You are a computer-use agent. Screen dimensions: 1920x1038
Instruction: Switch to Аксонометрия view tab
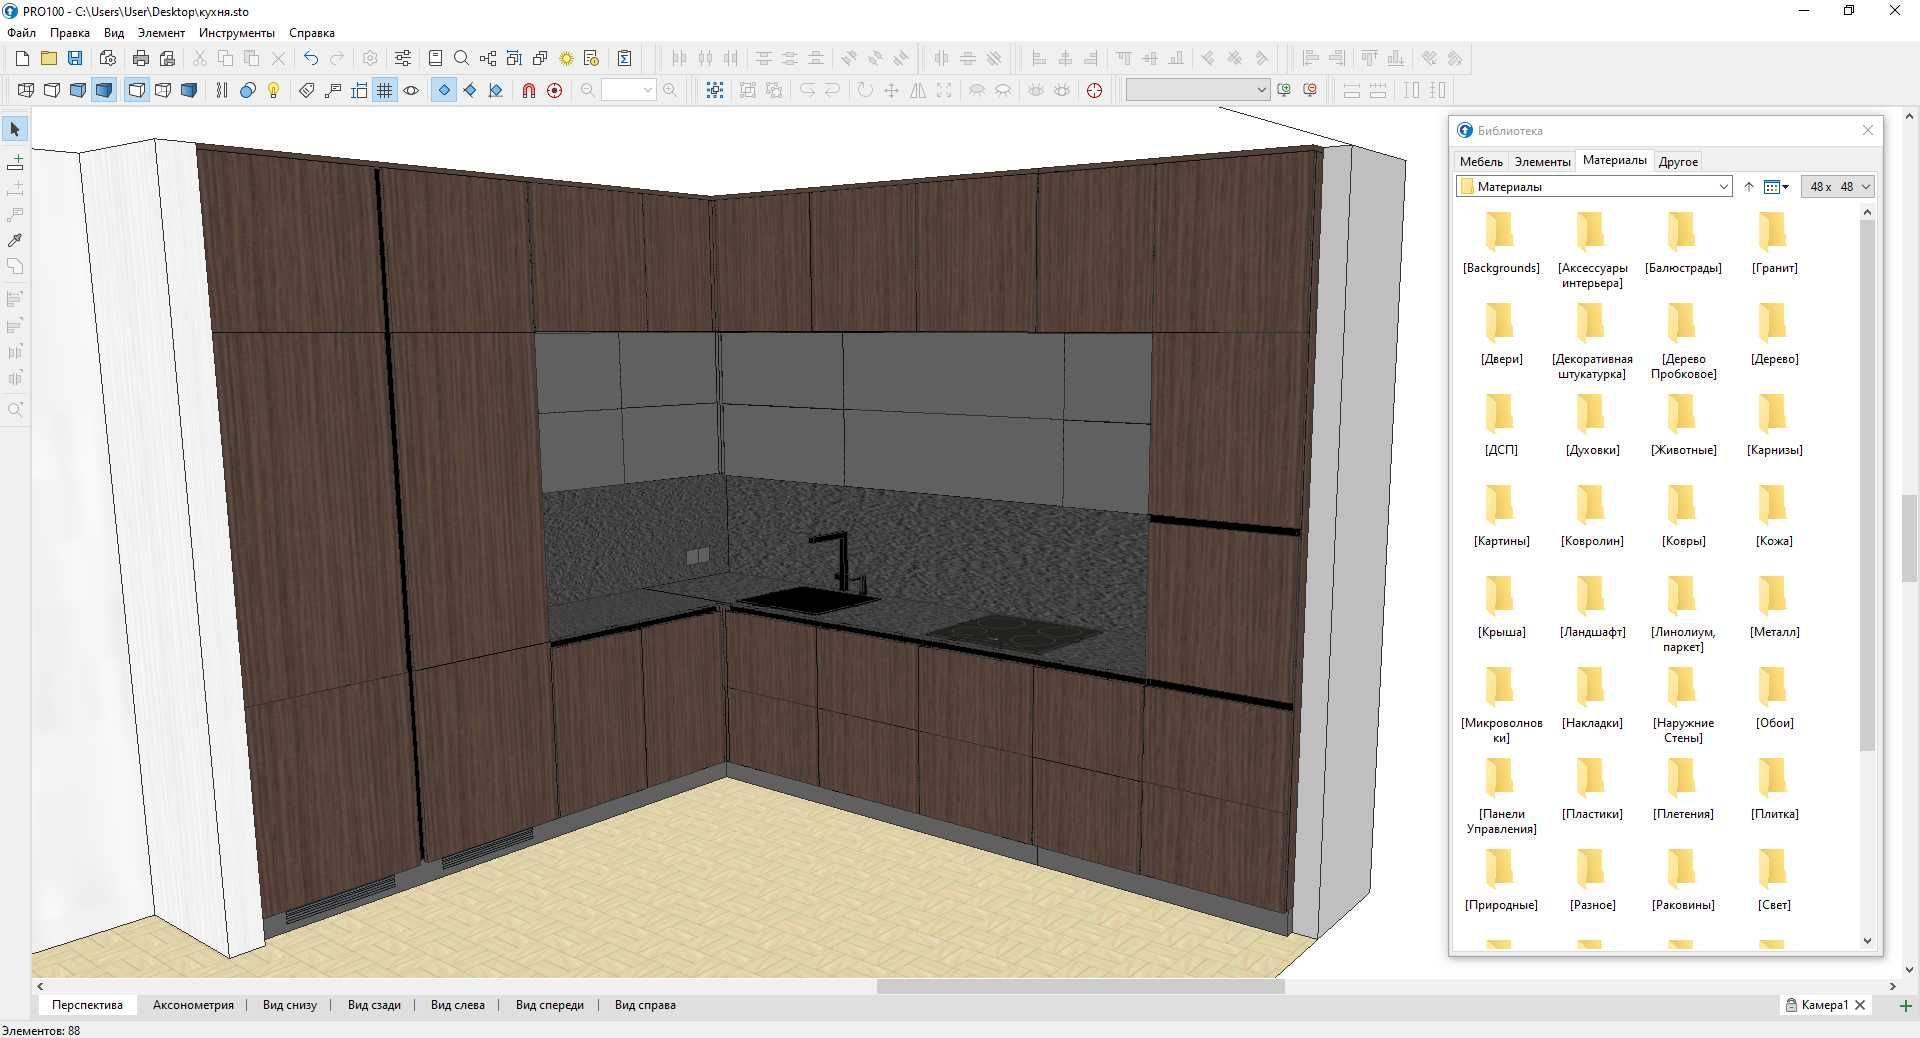point(193,1005)
